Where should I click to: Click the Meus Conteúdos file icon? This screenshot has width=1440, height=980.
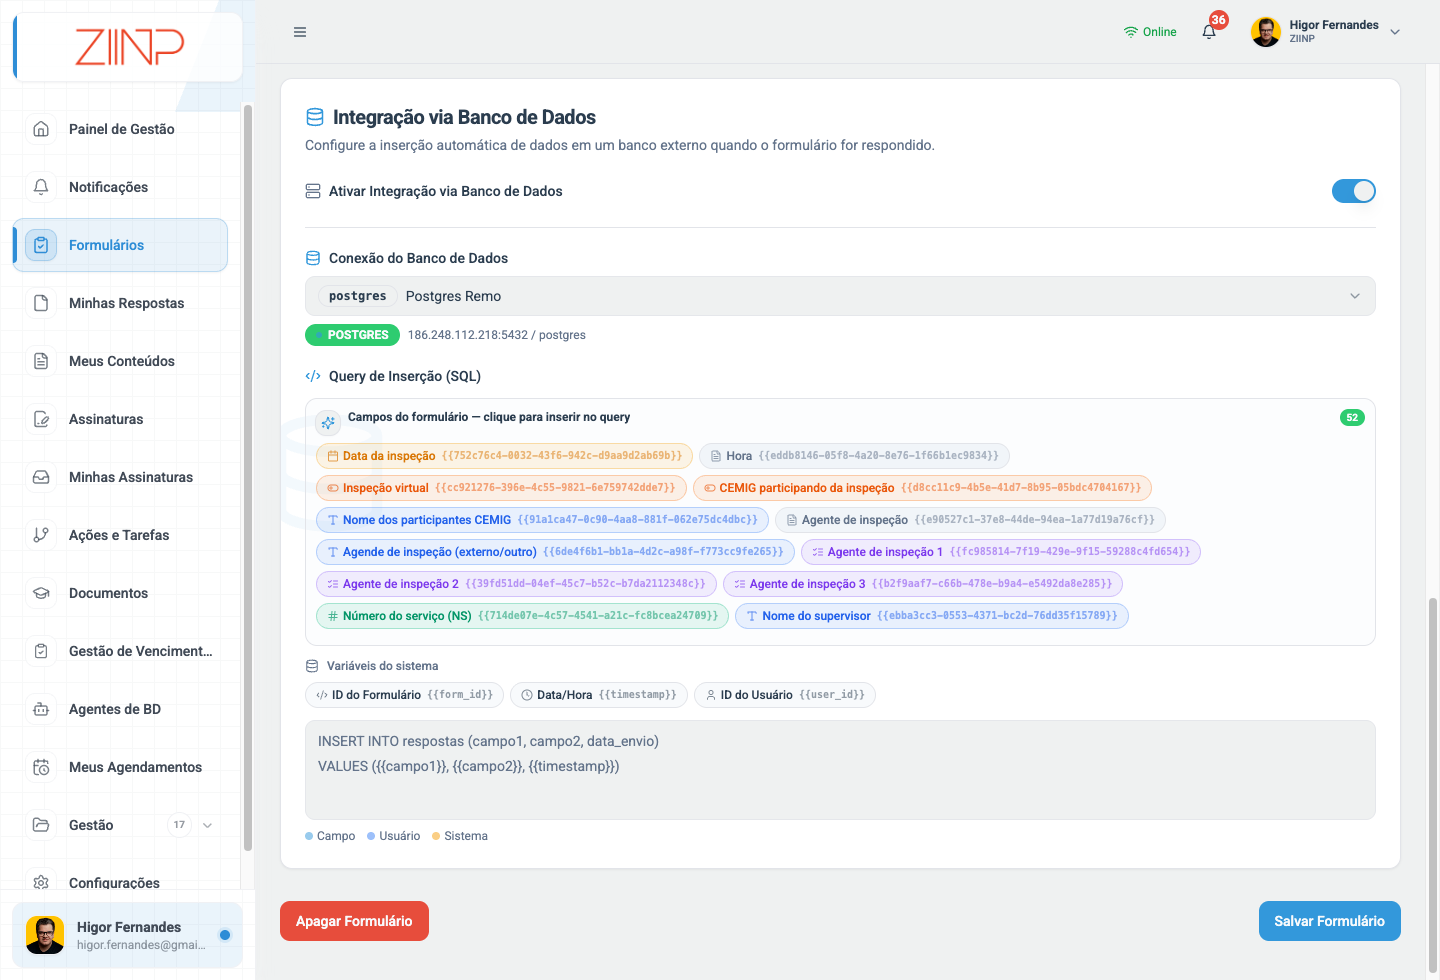(41, 361)
